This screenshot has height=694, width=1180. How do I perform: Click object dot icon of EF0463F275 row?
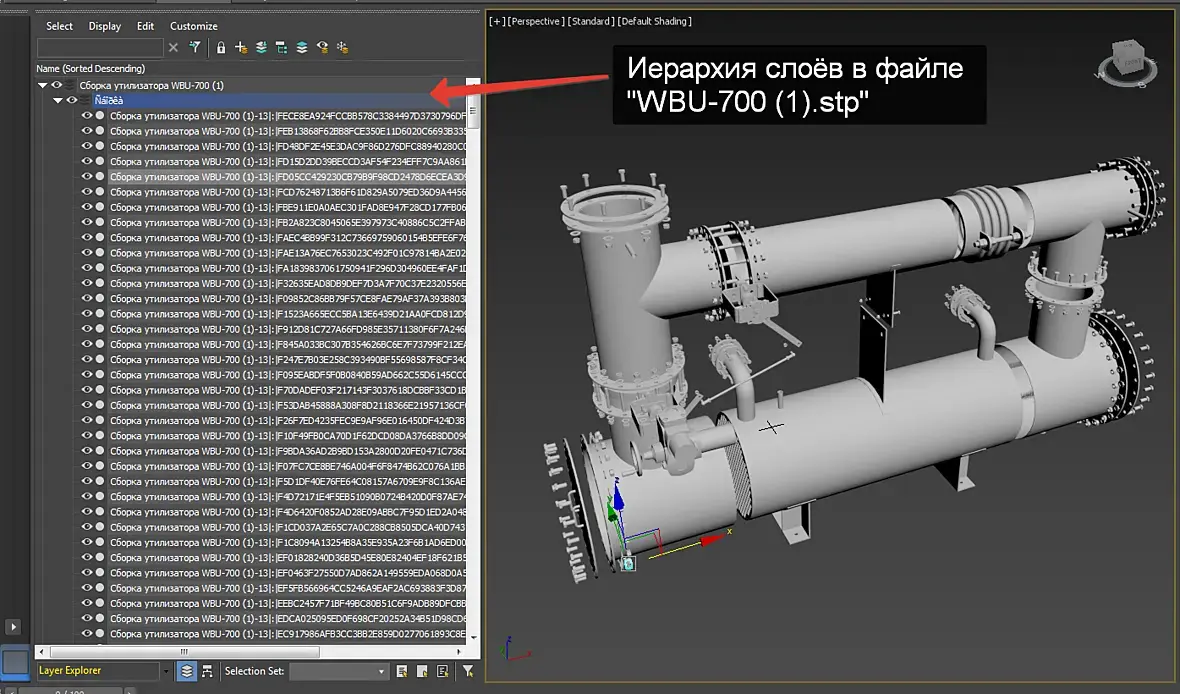point(100,573)
